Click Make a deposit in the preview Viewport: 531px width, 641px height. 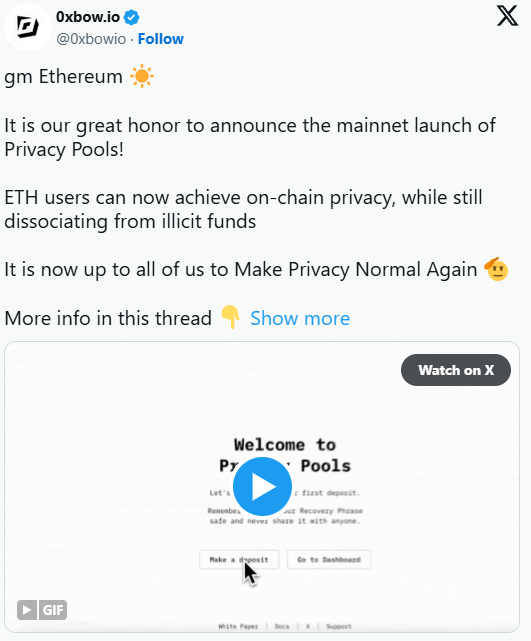239,559
